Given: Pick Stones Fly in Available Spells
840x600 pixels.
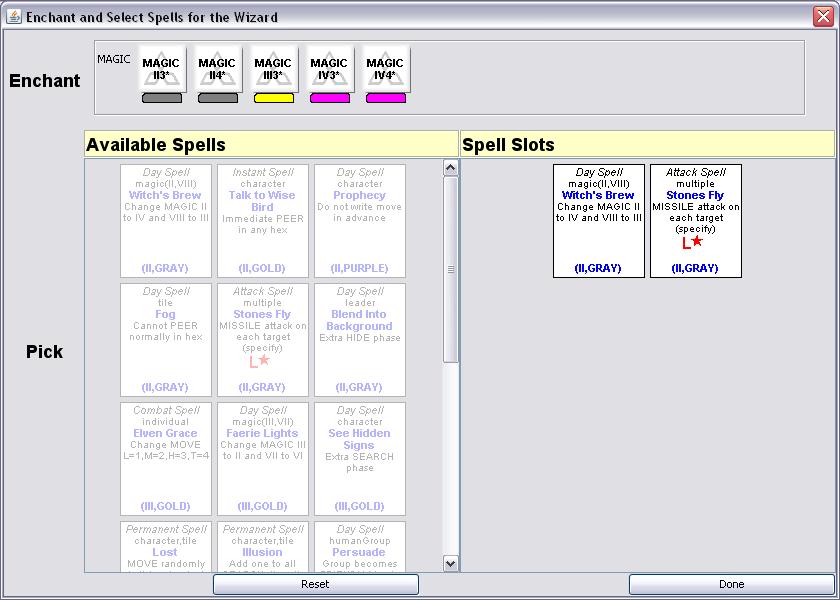Looking at the screenshot, I should coord(262,340).
